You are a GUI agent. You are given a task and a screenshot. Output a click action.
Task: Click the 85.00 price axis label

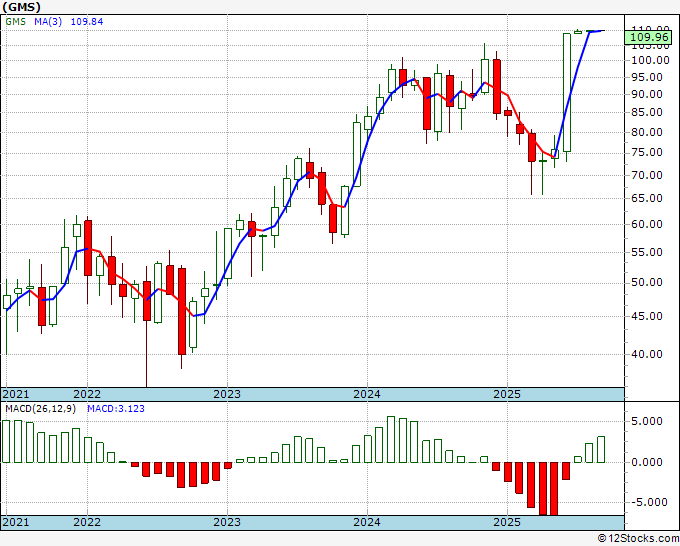pyautogui.click(x=647, y=112)
